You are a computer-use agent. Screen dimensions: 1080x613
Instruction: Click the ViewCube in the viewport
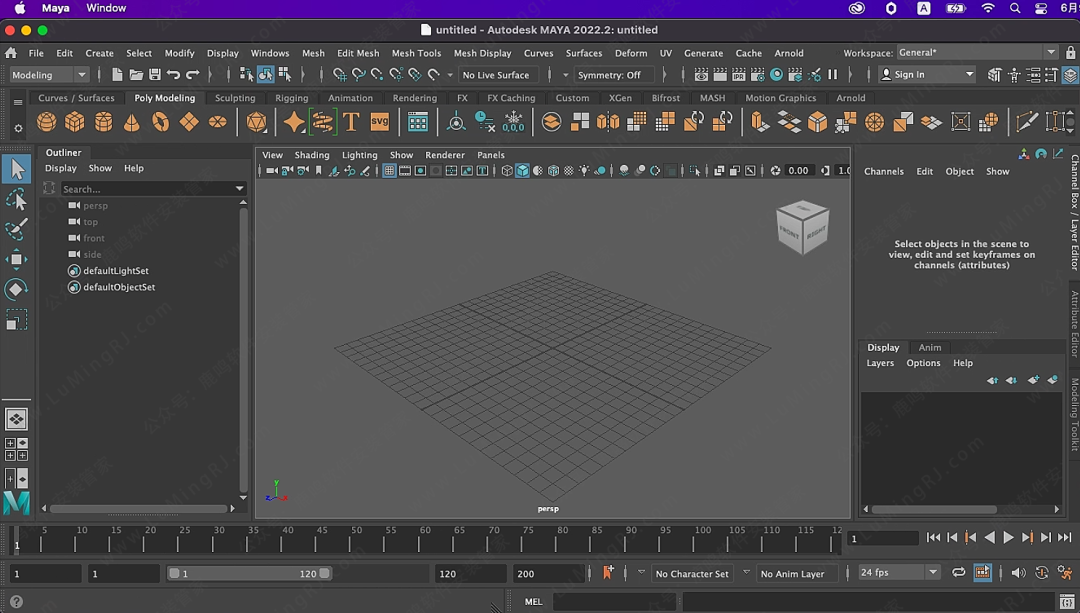tap(802, 227)
